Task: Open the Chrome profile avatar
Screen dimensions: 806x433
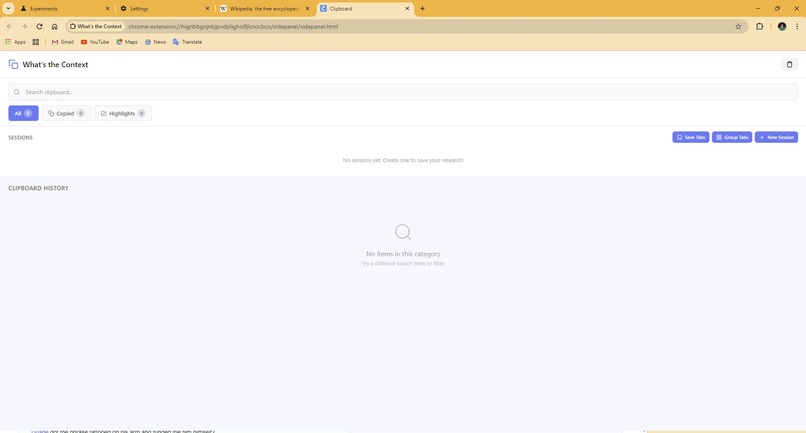Action: (782, 26)
